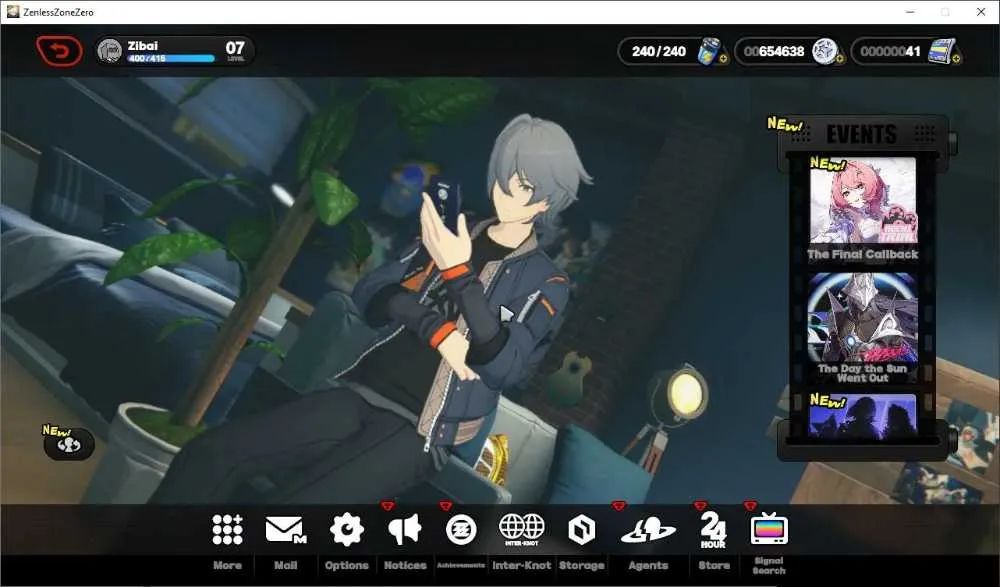Click the battery charge plus icon

[724, 59]
